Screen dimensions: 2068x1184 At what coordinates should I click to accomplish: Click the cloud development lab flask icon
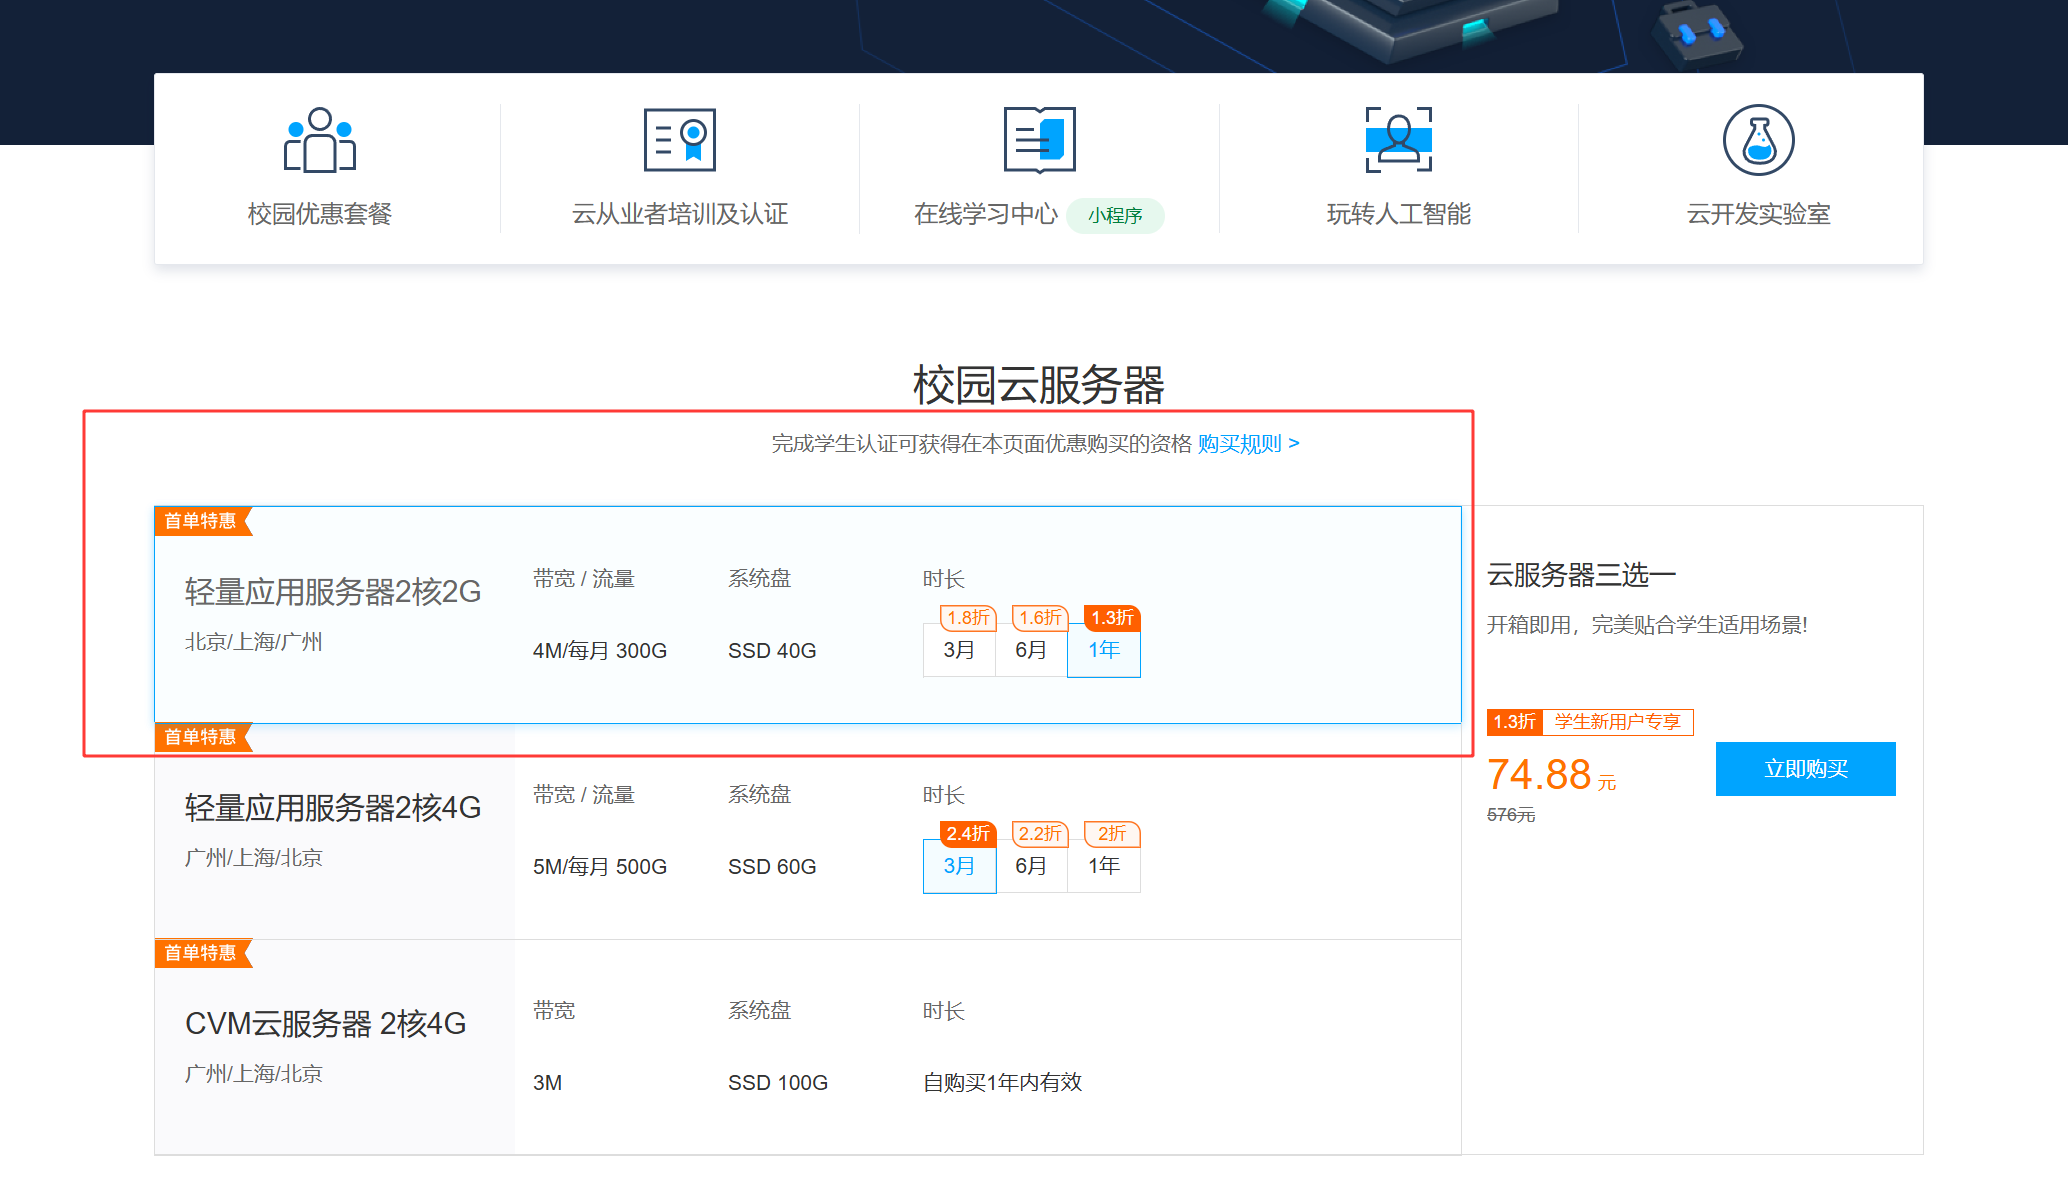click(x=1759, y=140)
